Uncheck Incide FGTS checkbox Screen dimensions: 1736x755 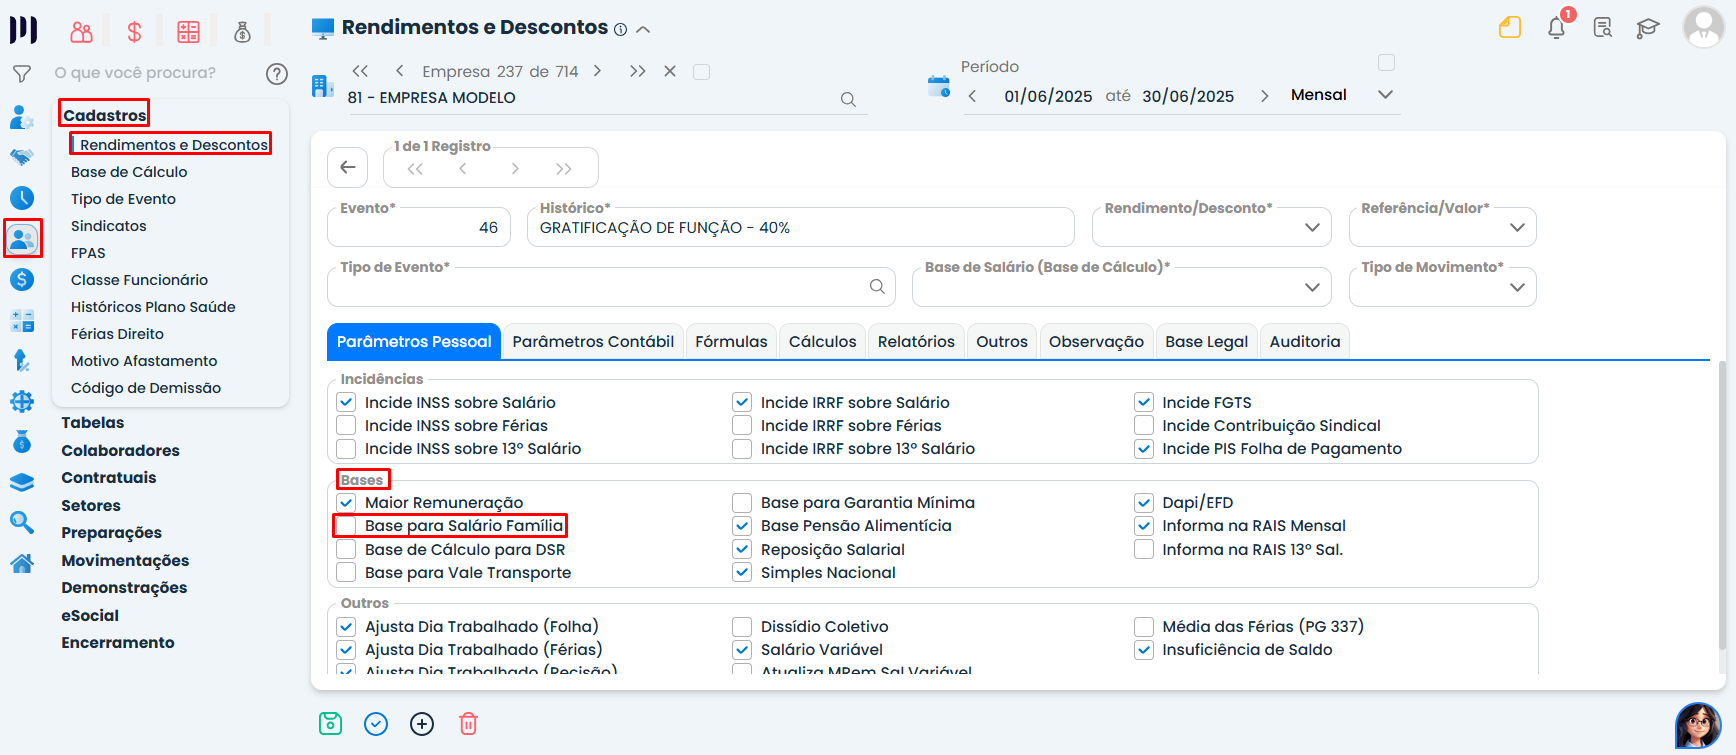1144,403
